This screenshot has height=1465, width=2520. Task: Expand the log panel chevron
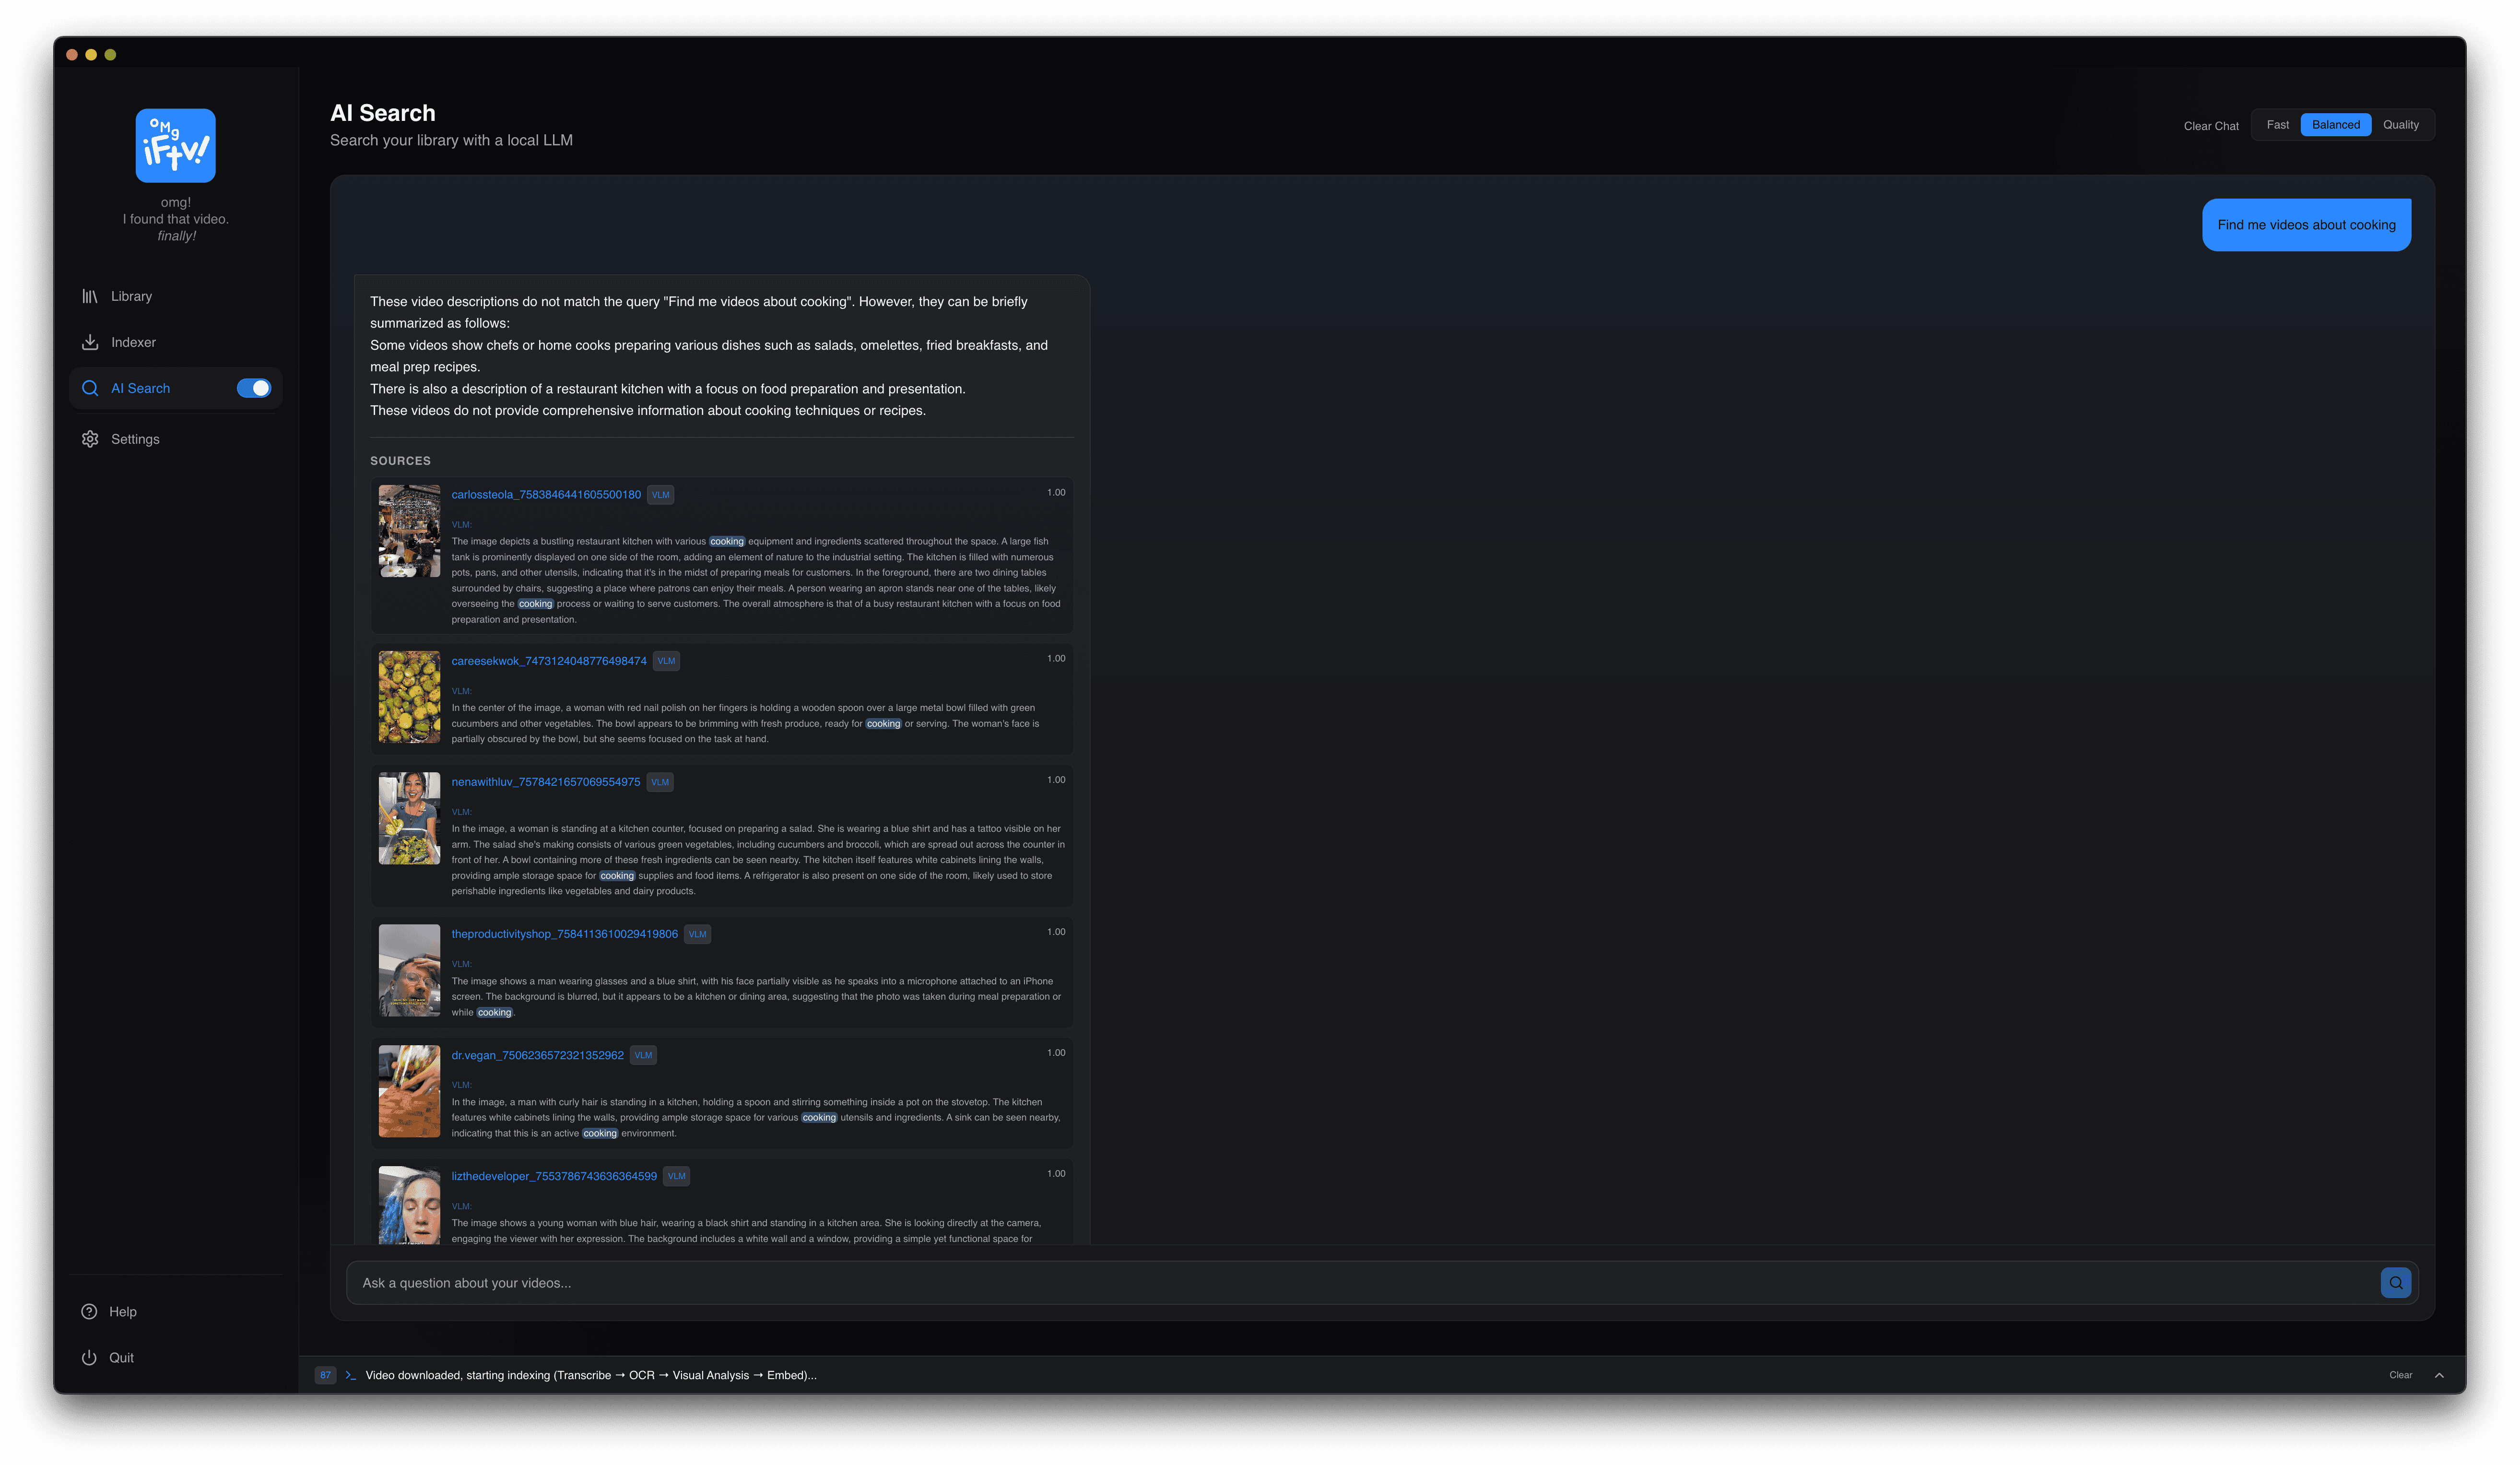[x=2439, y=1376]
